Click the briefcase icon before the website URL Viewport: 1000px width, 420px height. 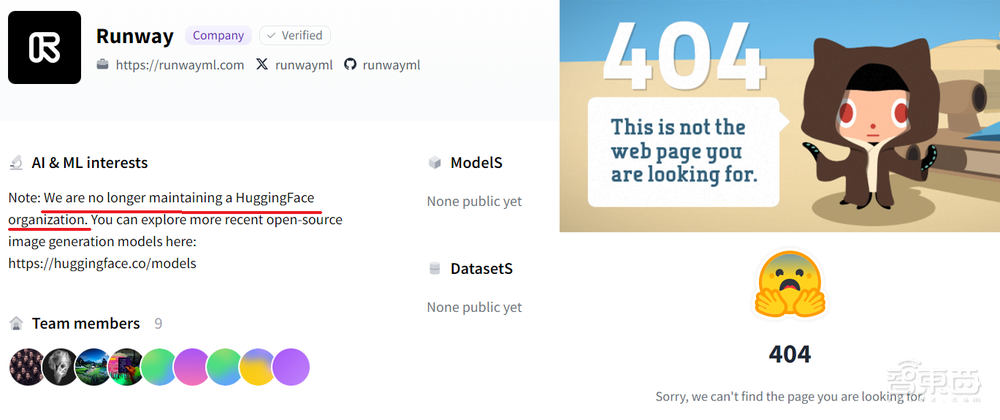point(102,64)
